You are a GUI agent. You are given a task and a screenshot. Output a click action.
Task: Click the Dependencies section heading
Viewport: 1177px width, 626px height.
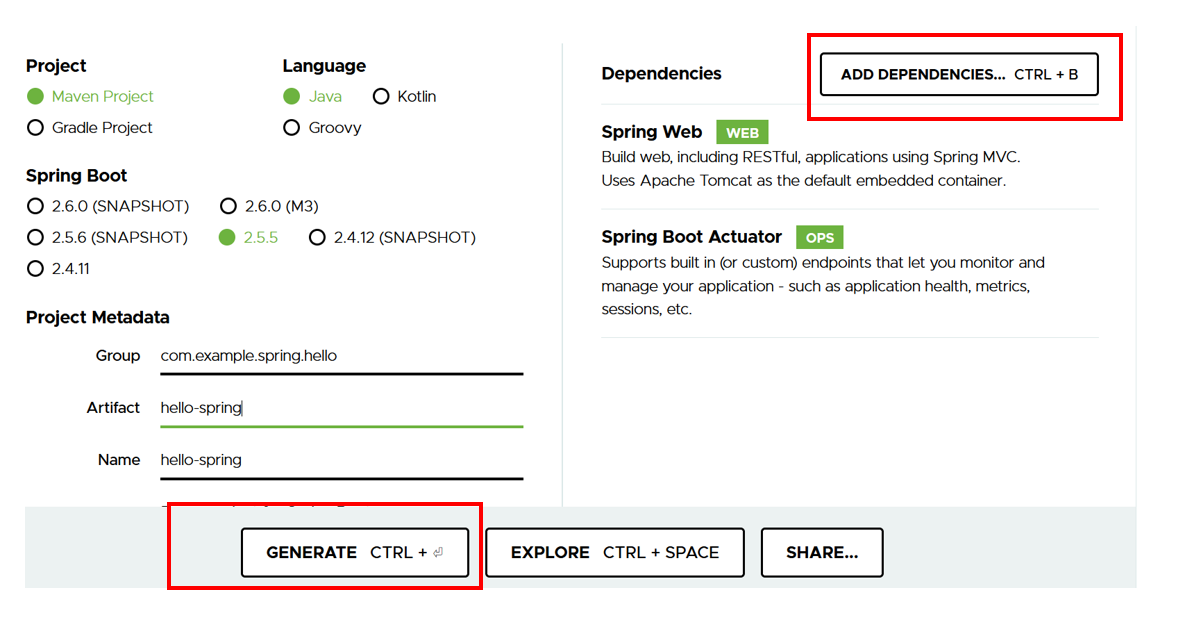click(661, 74)
